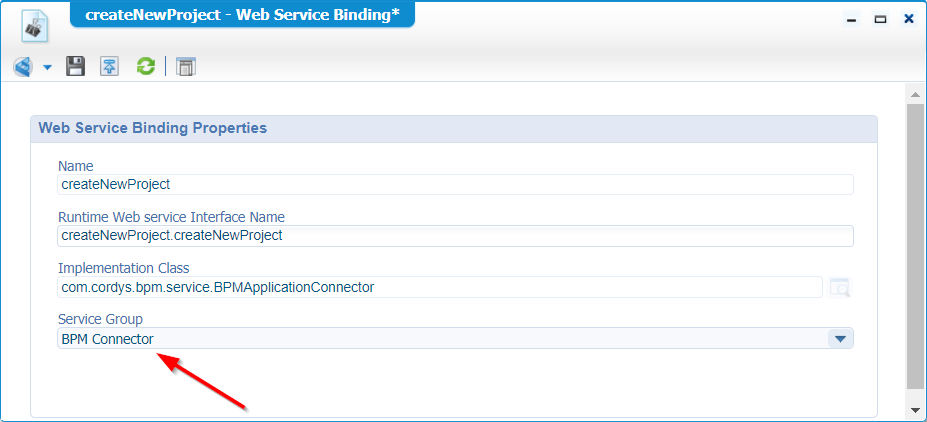Browse for Implementation Class using magnifier icon
Image resolution: width=927 pixels, height=422 pixels.
click(x=840, y=287)
